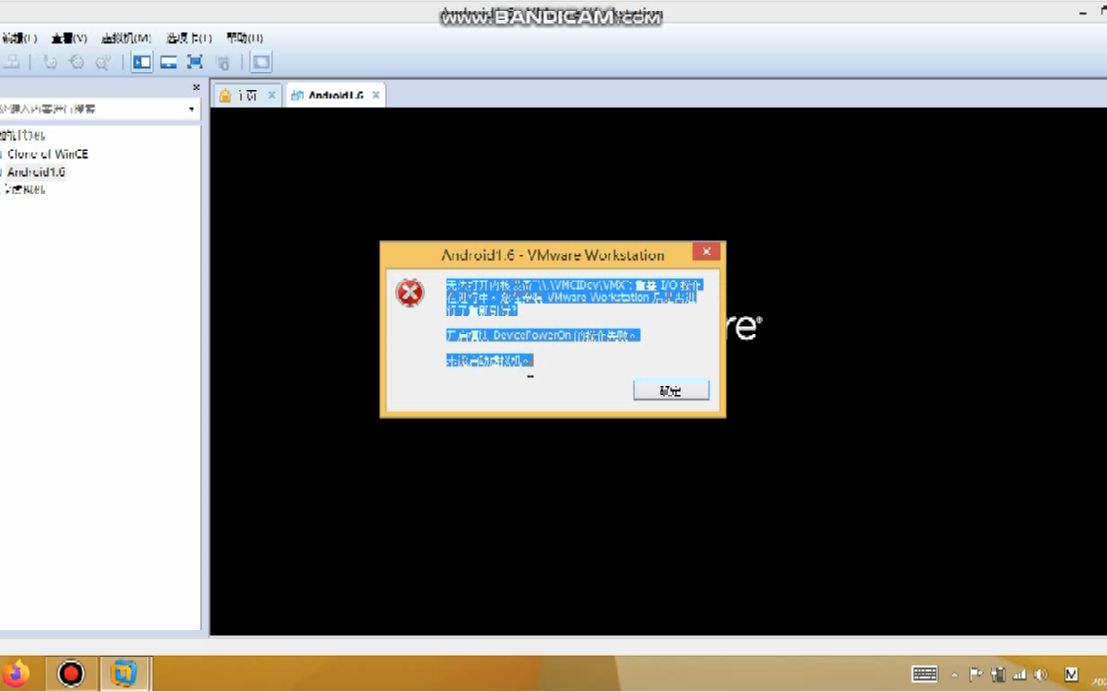Toggle the show thumbnail bar toolbar button
Viewport: 1107px width, 692px height.
(x=167, y=61)
